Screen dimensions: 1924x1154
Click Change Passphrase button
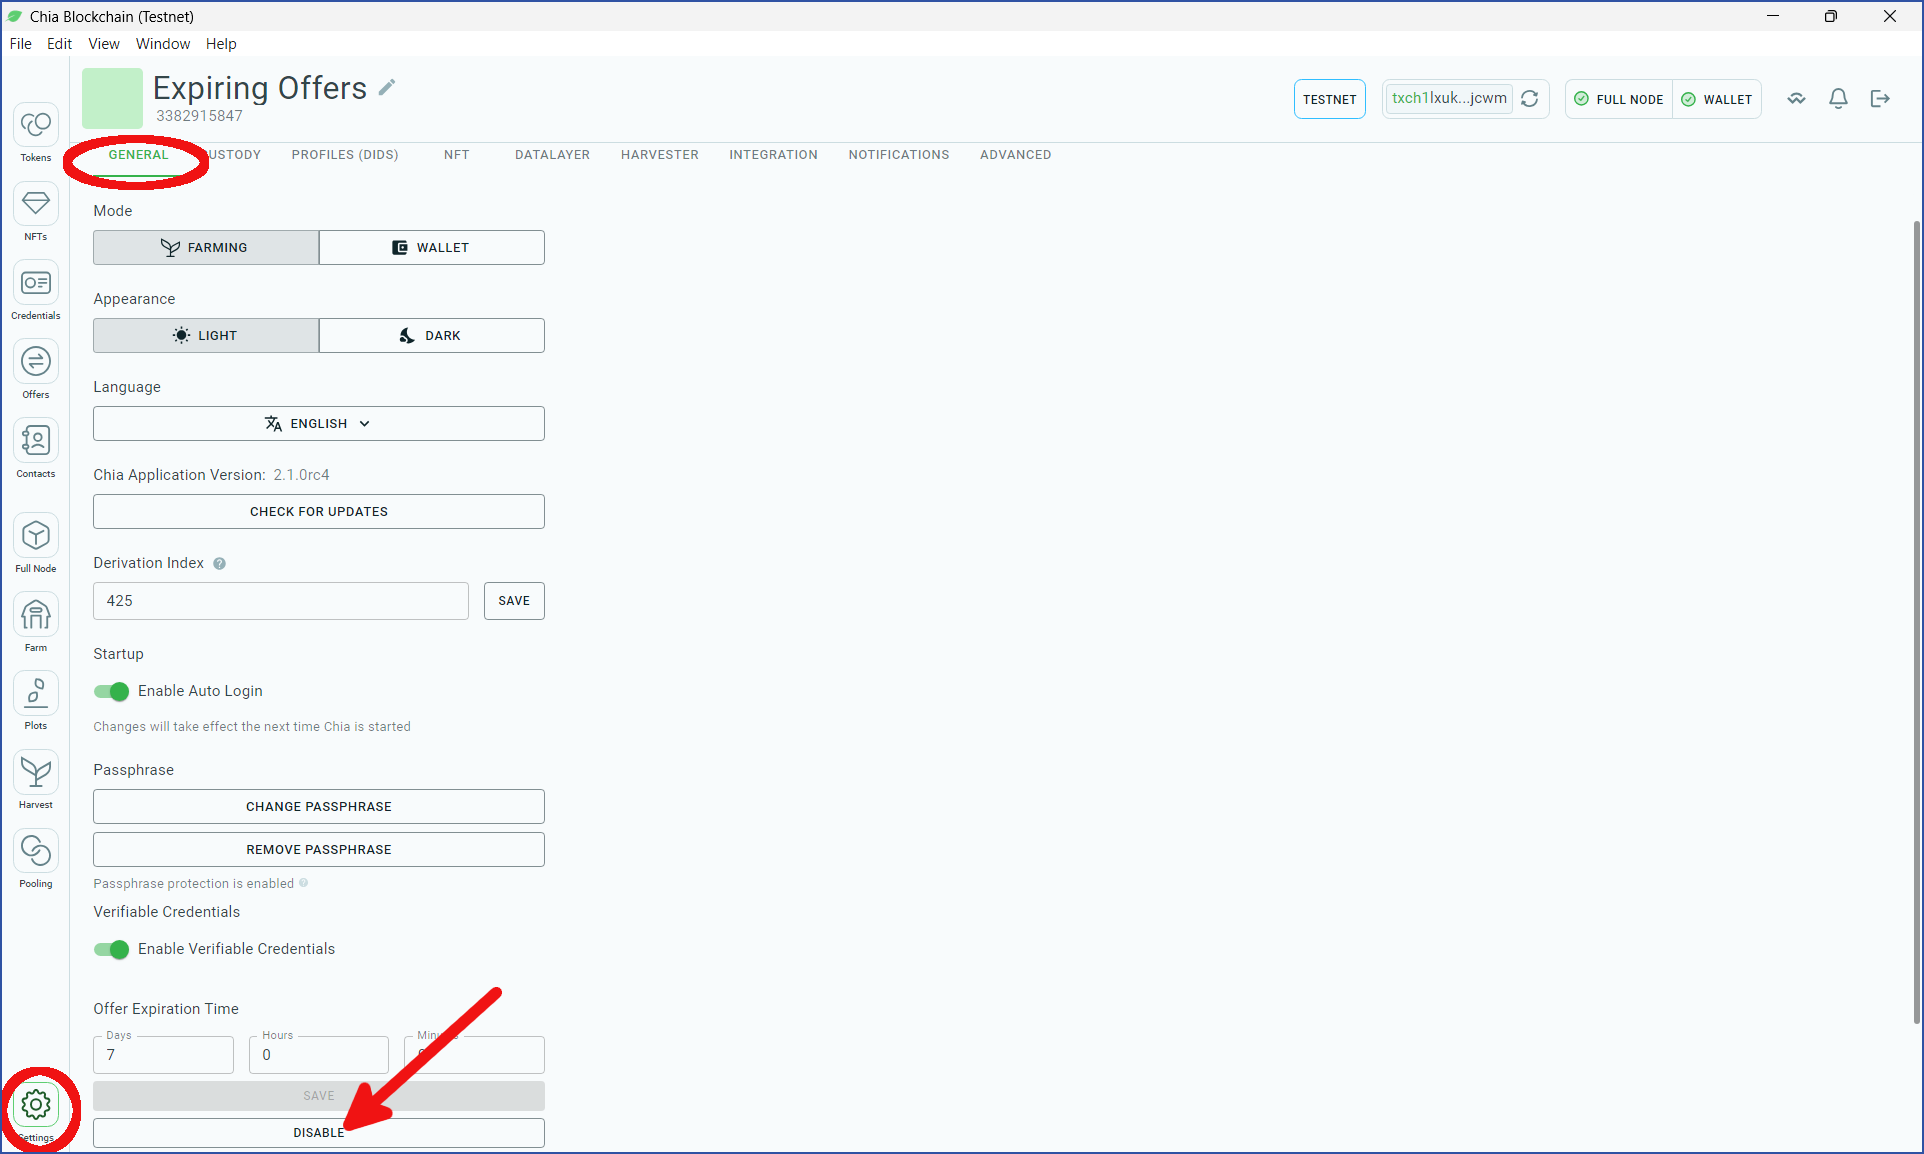[319, 807]
